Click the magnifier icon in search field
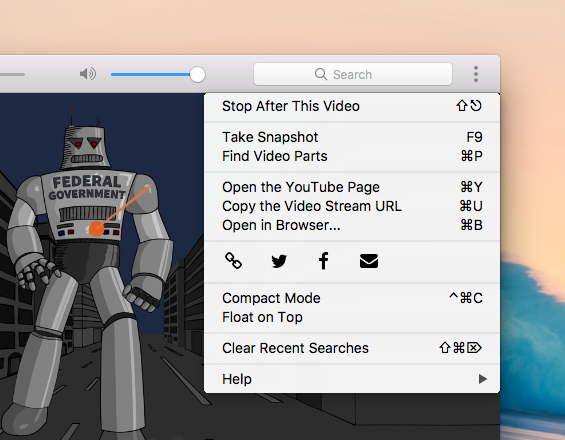The width and height of the screenshot is (565, 440). point(321,74)
